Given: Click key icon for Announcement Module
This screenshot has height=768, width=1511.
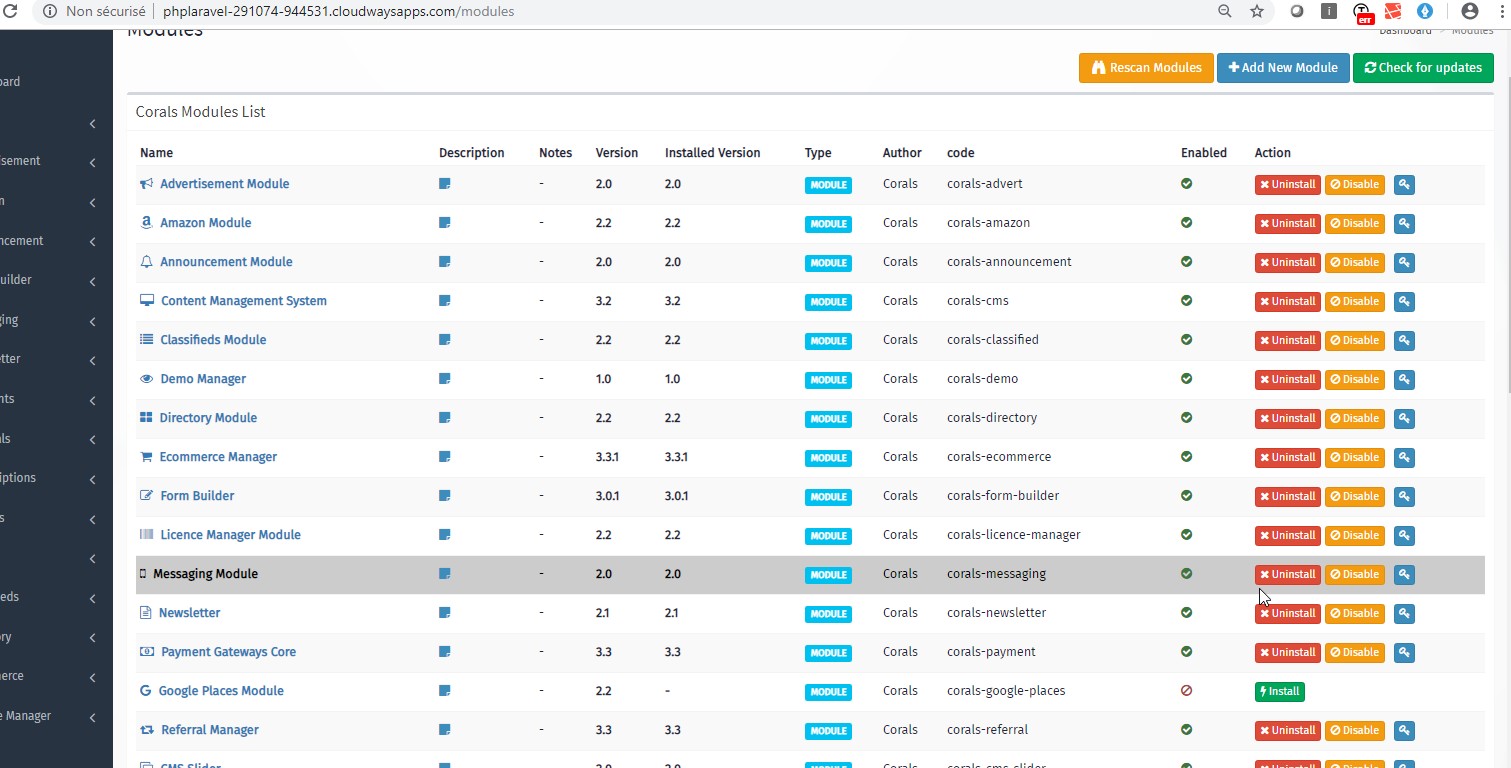Looking at the screenshot, I should 1404,262.
